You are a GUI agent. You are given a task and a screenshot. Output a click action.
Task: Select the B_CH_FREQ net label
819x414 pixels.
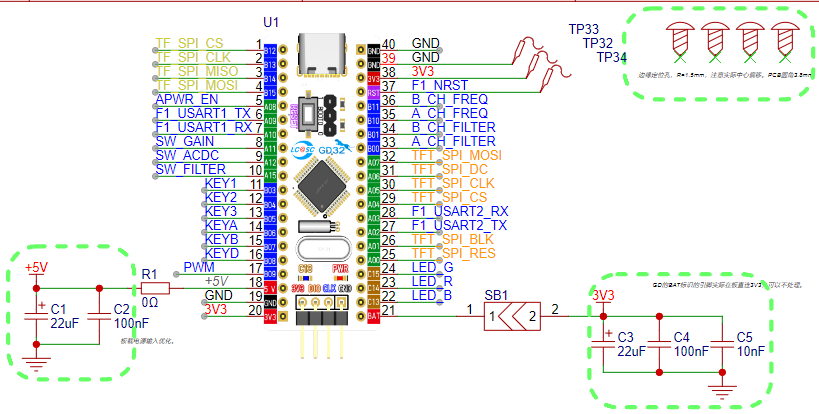[450, 99]
